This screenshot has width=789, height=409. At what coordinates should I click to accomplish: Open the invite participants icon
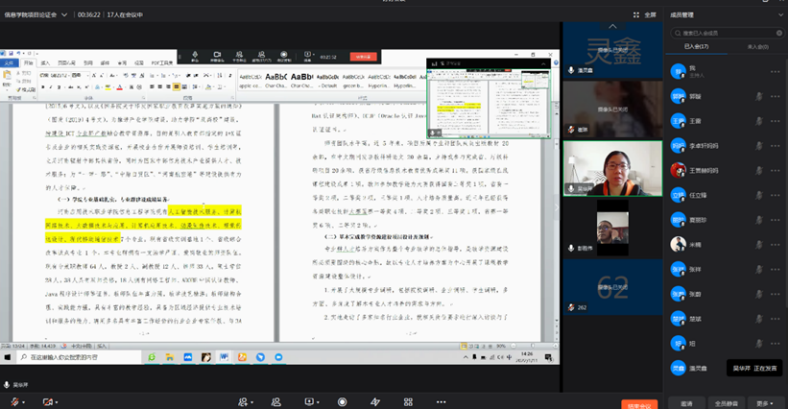point(243,402)
